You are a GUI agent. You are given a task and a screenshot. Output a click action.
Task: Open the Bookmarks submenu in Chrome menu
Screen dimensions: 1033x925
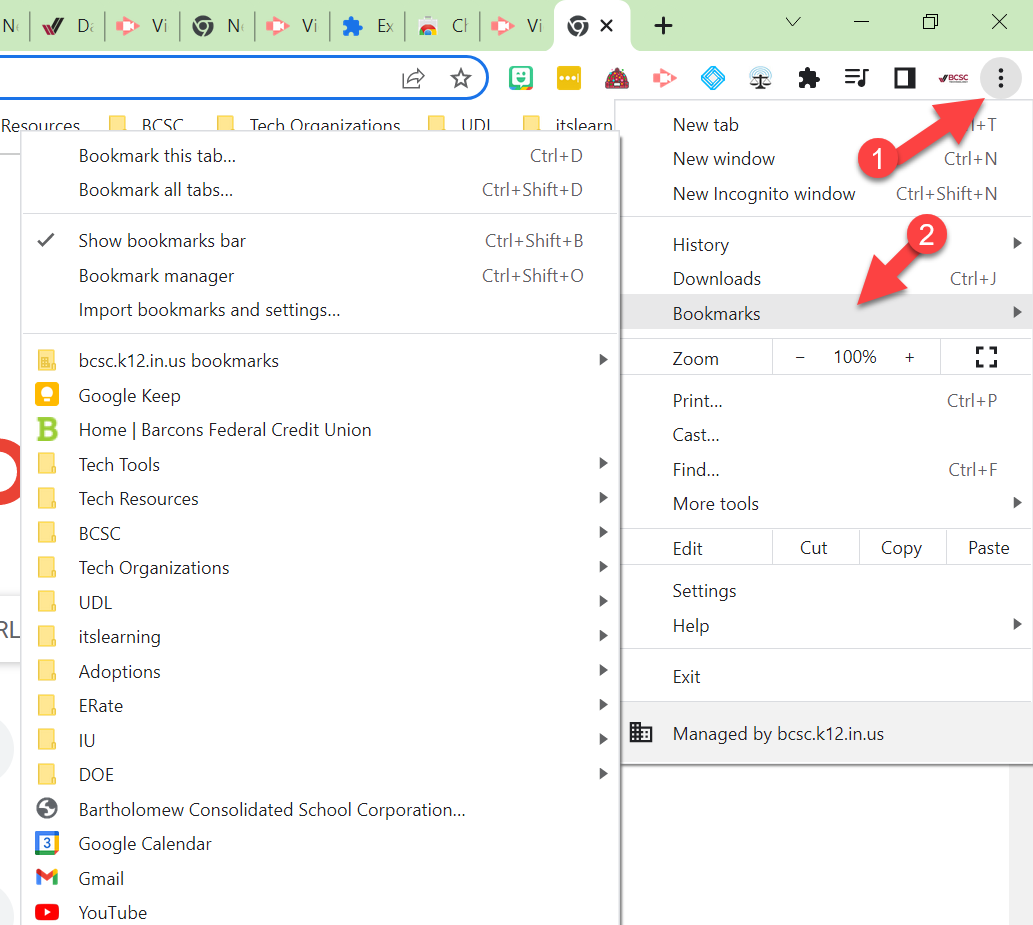click(827, 314)
